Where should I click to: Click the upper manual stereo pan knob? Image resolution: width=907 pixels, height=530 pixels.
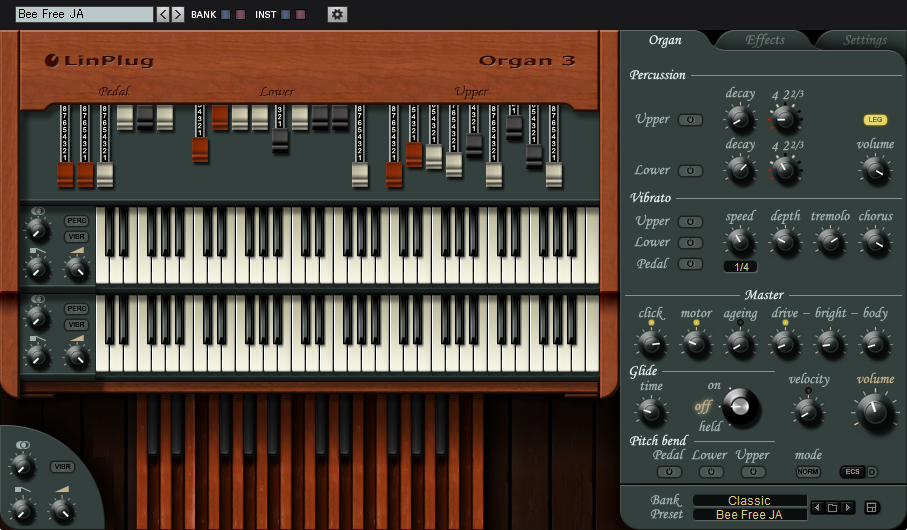point(38,231)
